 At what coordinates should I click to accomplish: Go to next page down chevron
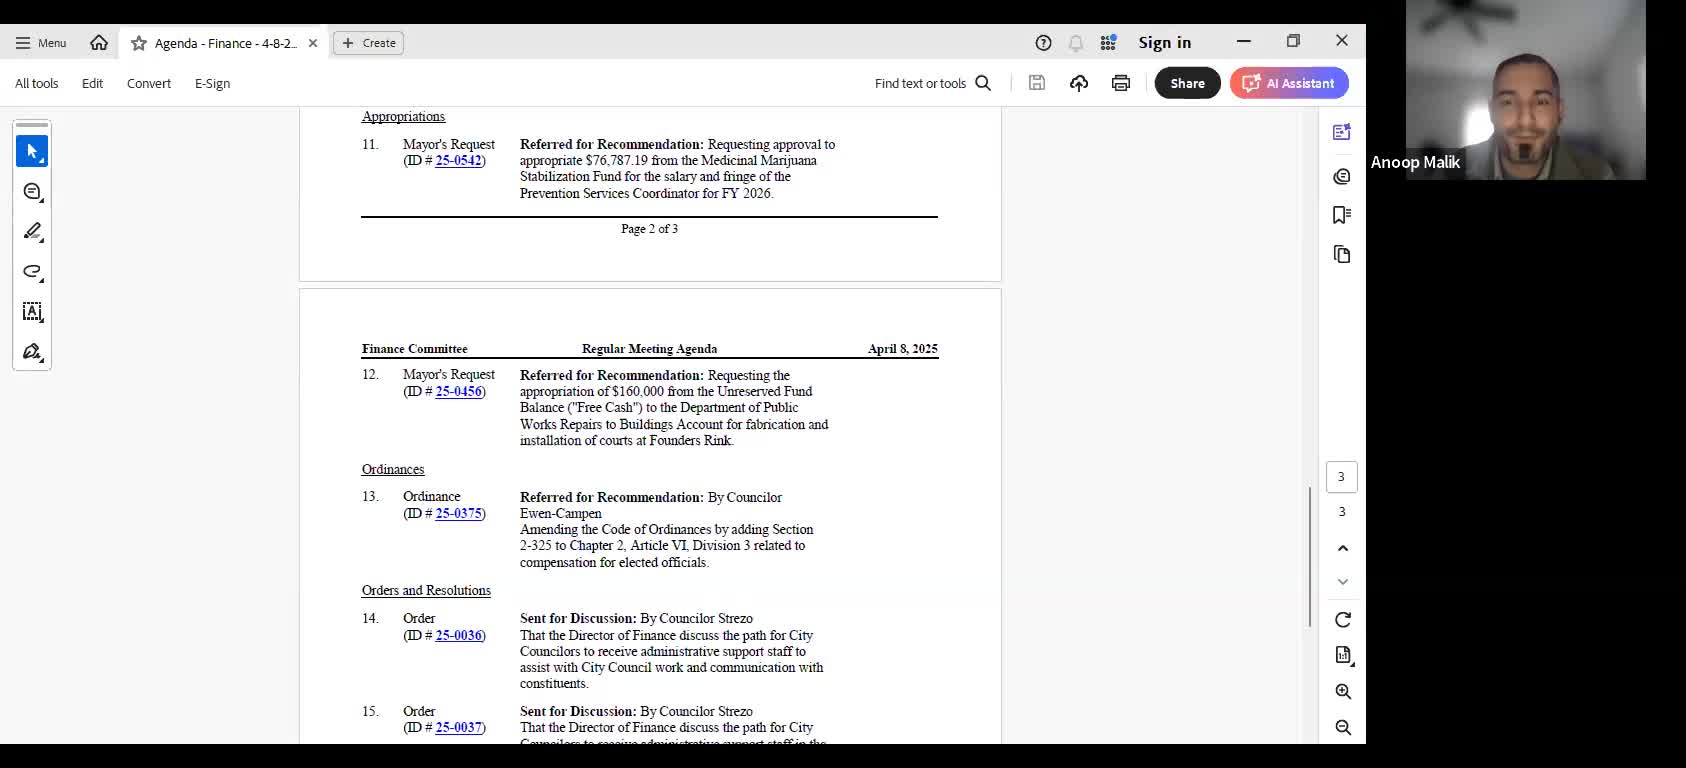coord(1342,582)
